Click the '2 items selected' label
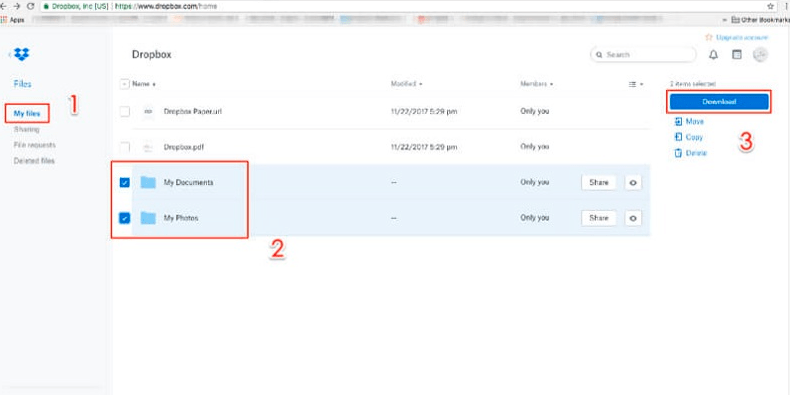 (x=692, y=84)
